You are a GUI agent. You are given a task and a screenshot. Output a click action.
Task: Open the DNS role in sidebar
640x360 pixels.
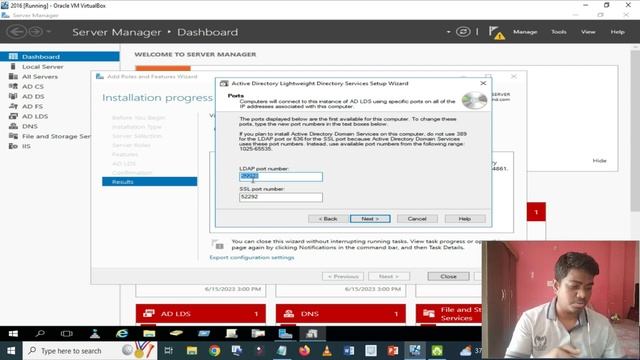coord(29,126)
